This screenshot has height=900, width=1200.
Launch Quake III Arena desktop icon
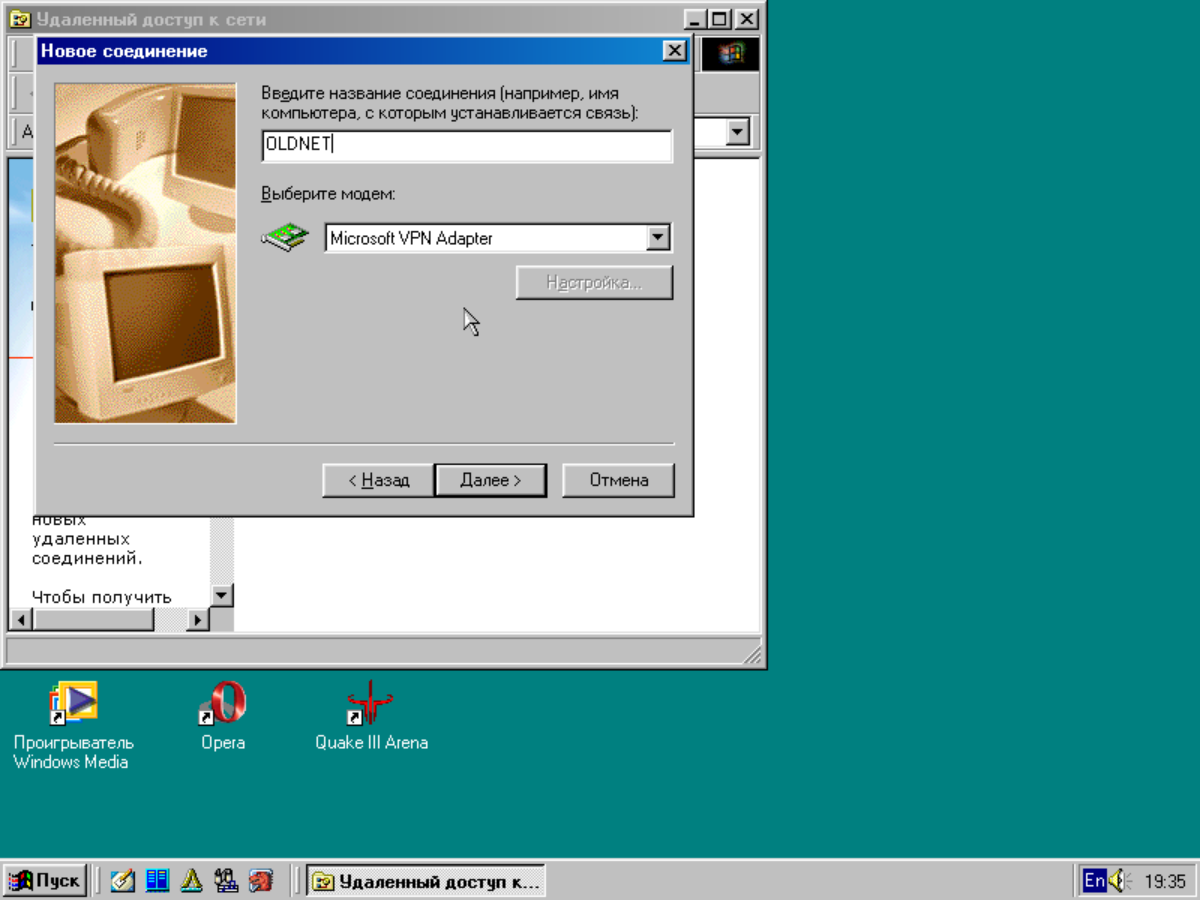[x=371, y=705]
